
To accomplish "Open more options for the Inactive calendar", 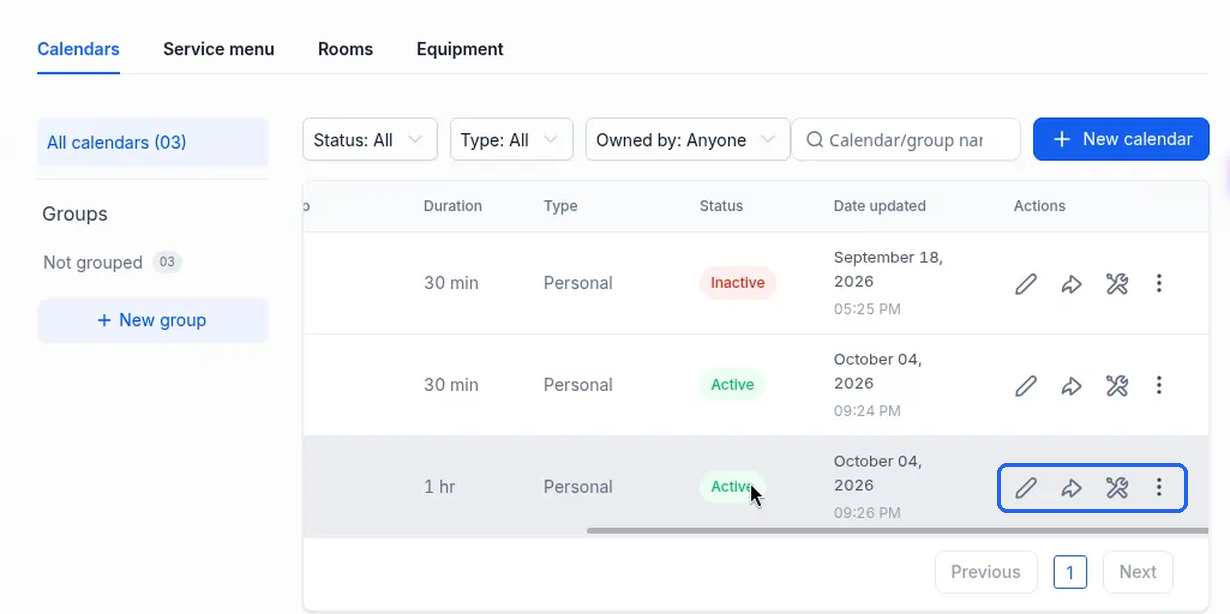I will tap(1159, 284).
